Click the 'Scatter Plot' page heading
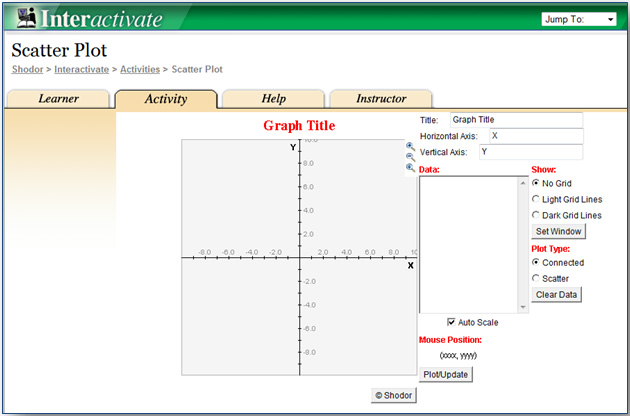The image size is (630, 416). click(x=59, y=51)
